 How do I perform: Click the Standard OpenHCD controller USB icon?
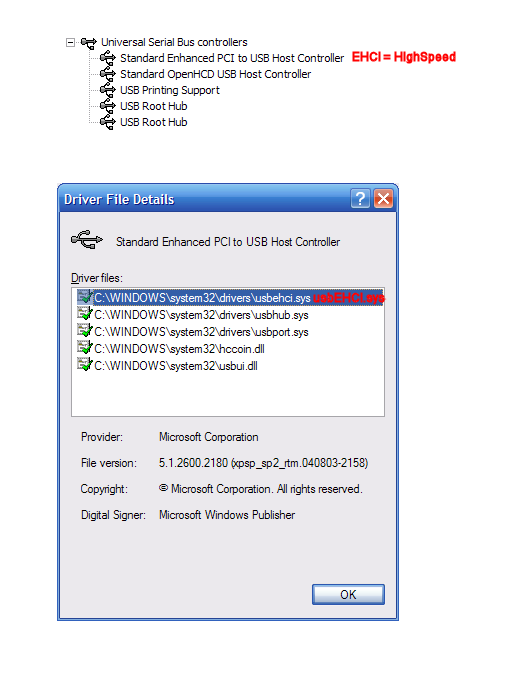108,74
